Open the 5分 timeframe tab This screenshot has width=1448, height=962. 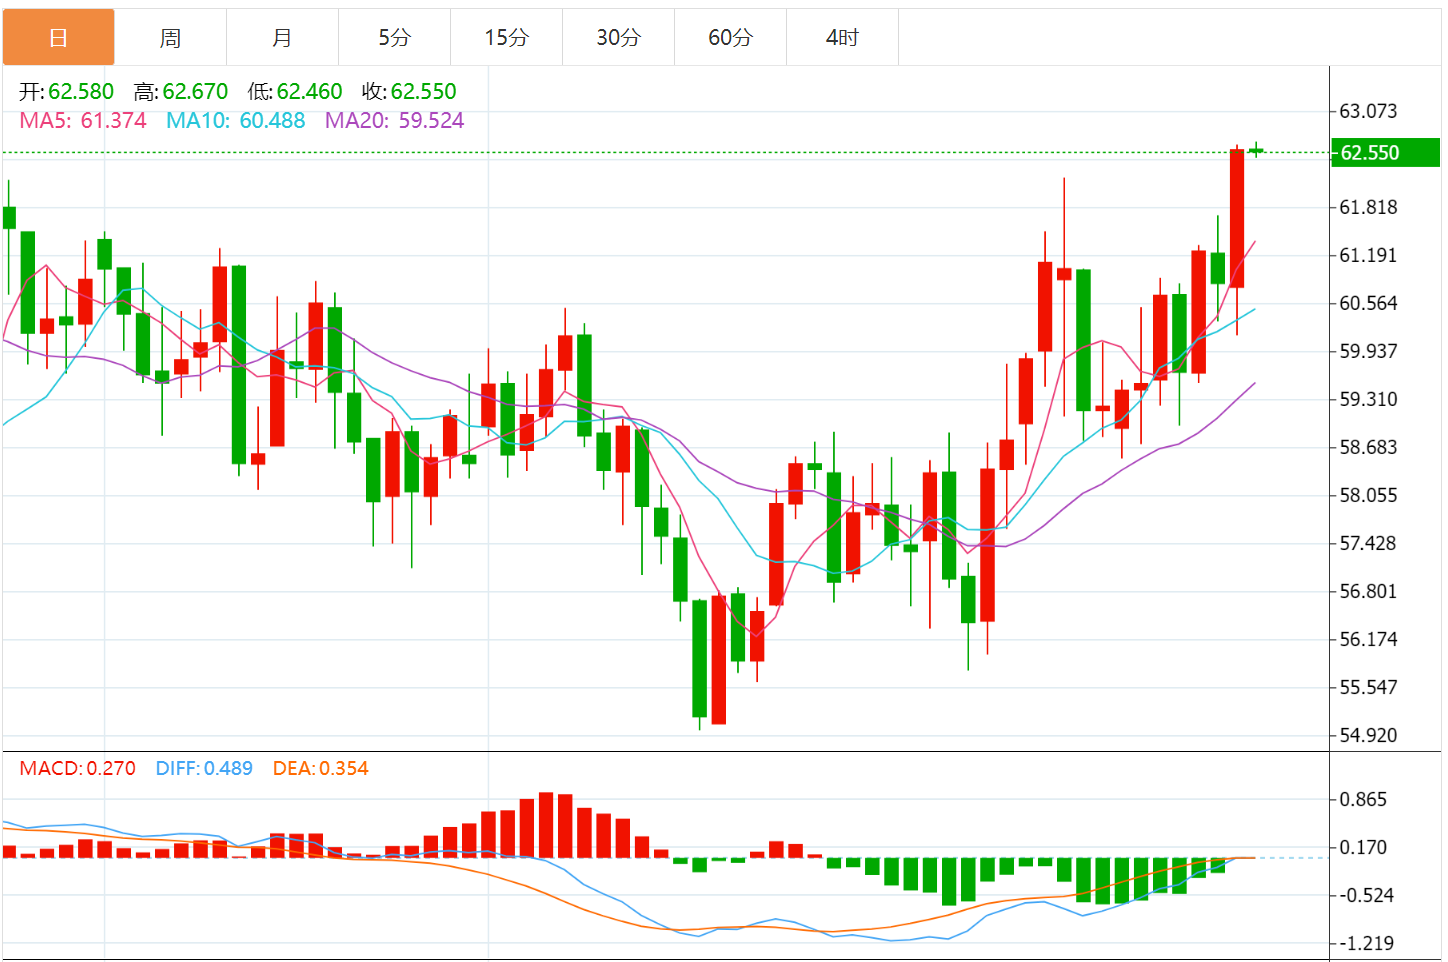[395, 38]
